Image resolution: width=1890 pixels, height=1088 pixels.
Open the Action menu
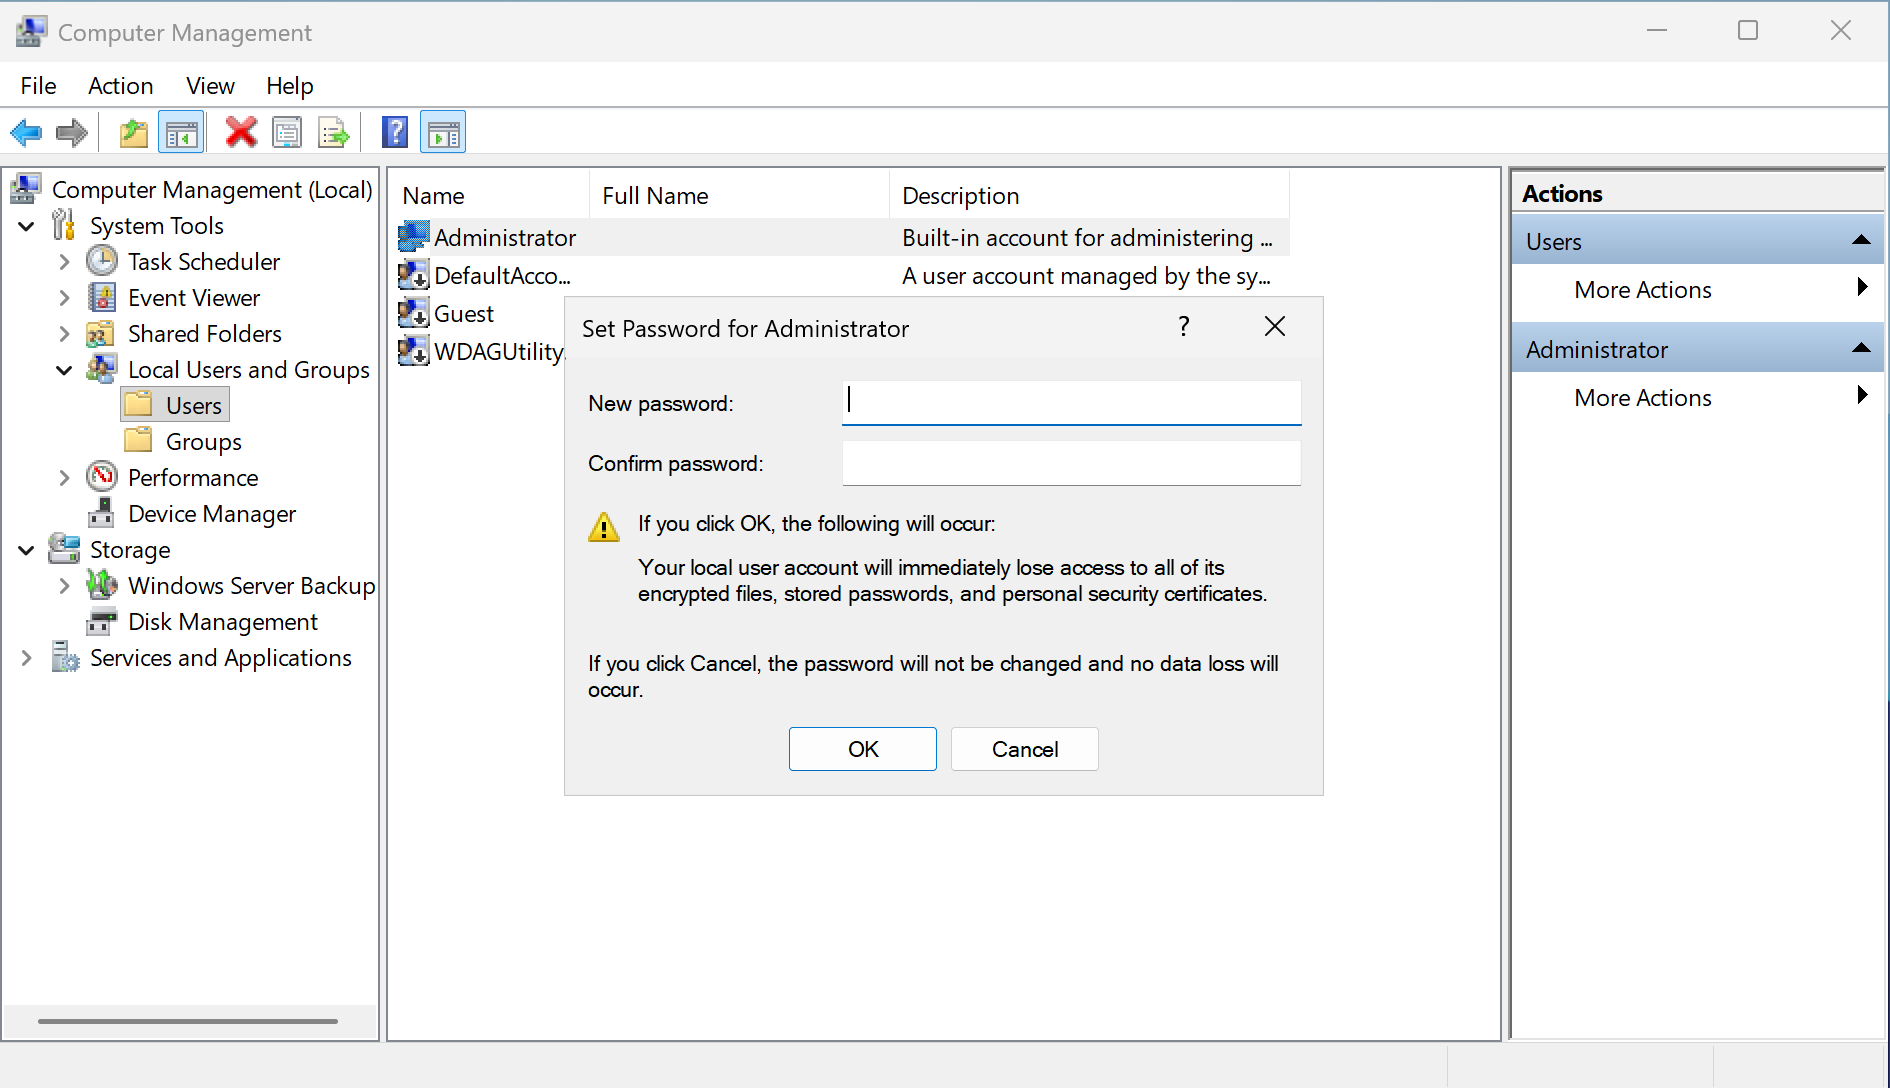[121, 86]
